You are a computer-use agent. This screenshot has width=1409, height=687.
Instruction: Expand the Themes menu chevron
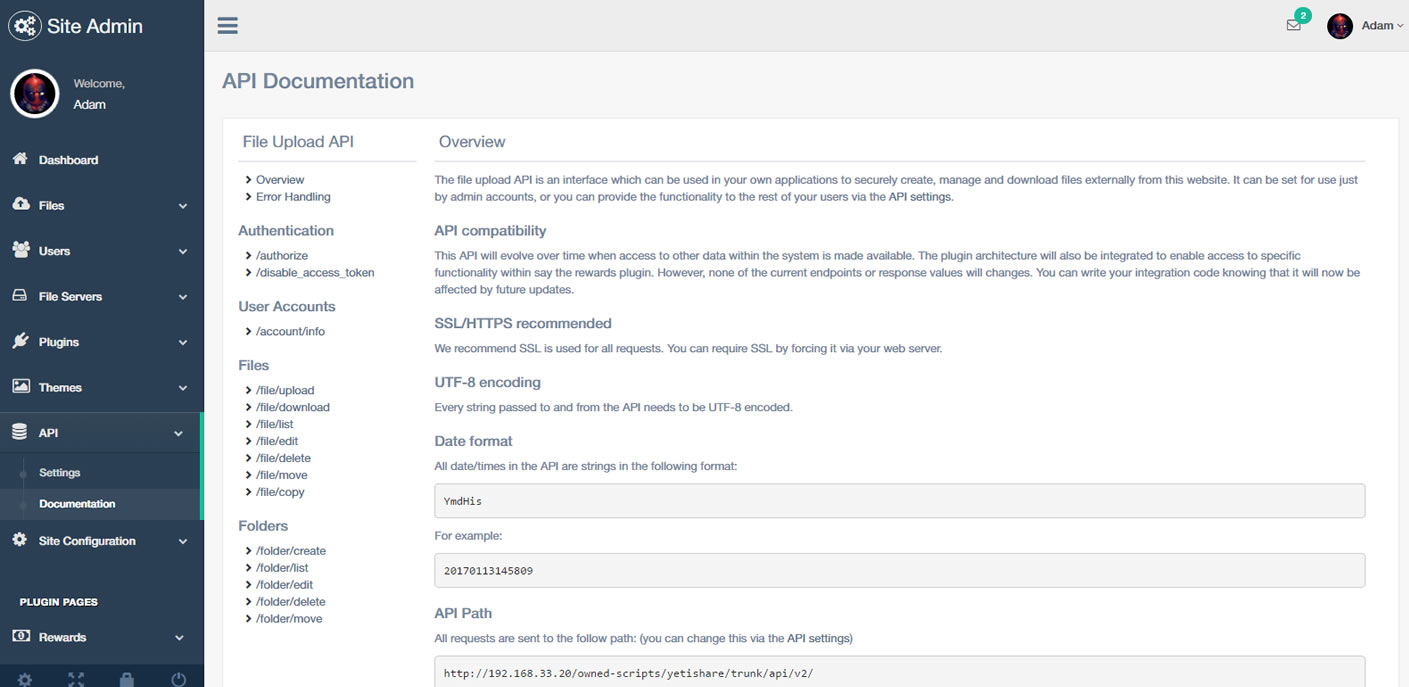183,388
